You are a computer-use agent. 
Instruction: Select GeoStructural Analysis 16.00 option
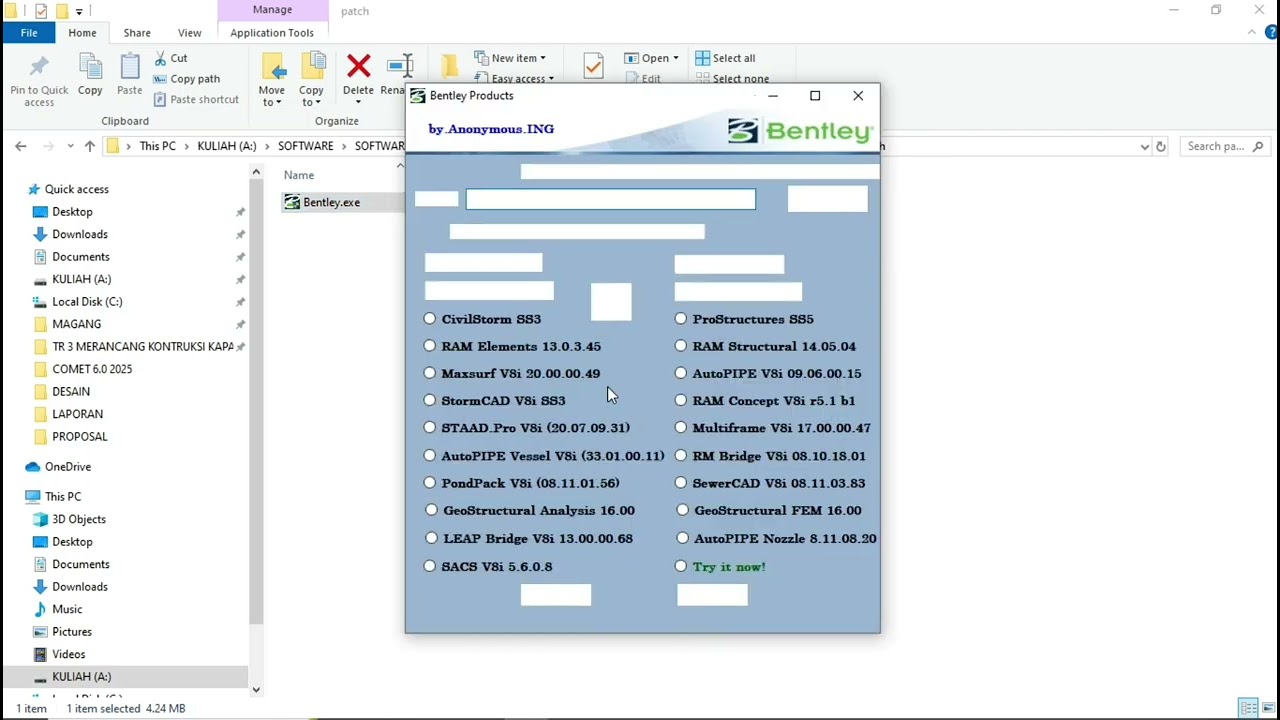431,510
